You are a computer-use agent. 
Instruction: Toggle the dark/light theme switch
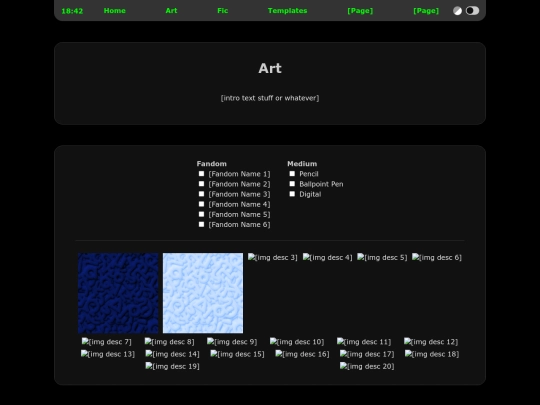(472, 11)
